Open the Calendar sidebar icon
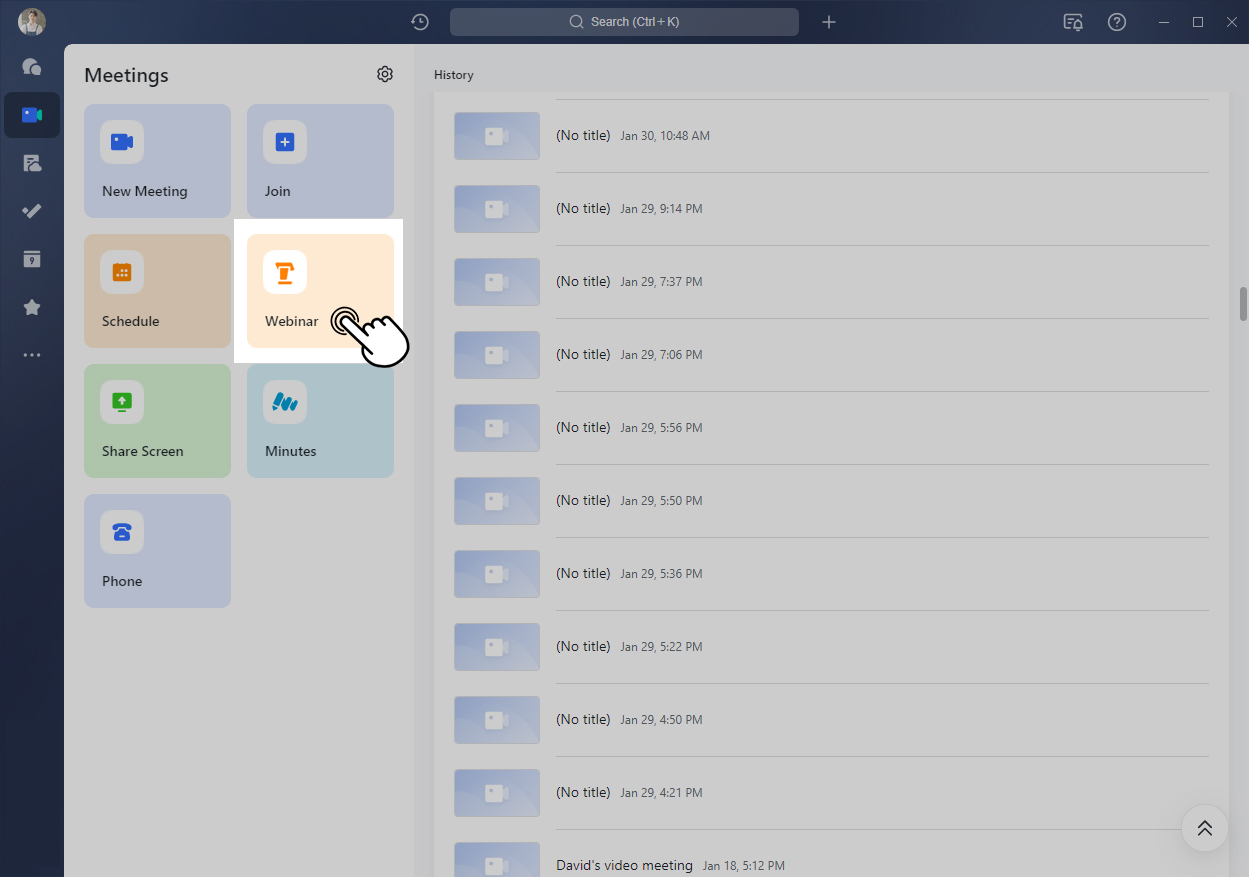1249x877 pixels. [x=32, y=259]
